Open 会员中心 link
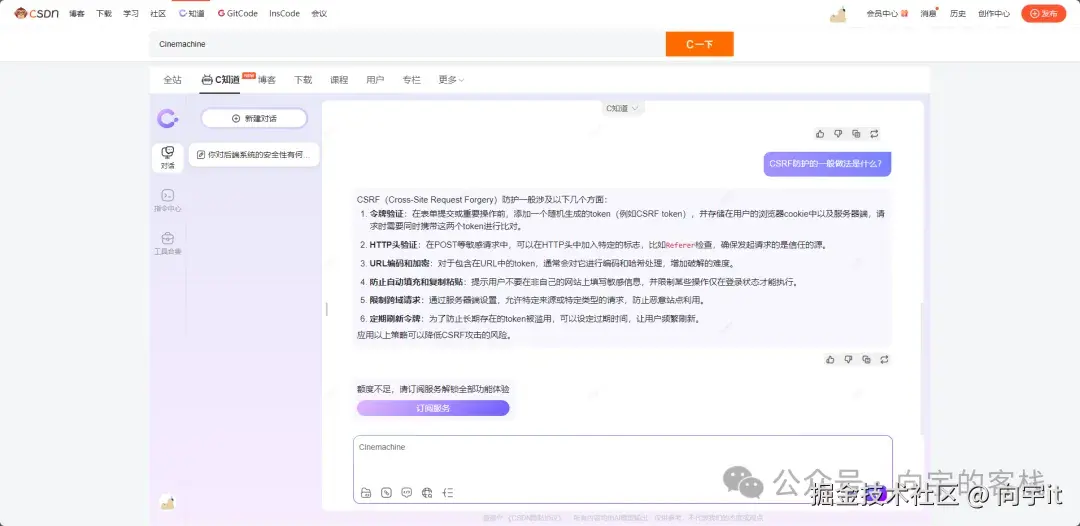The width and height of the screenshot is (1080, 526). [882, 13]
